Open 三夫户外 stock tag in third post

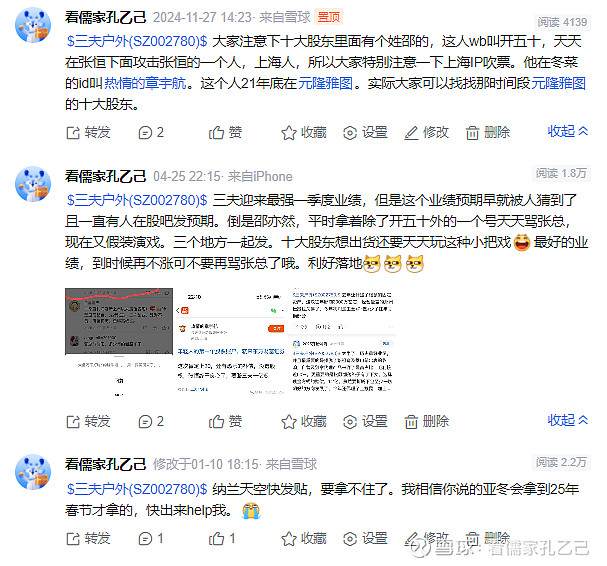pyautogui.click(x=137, y=489)
